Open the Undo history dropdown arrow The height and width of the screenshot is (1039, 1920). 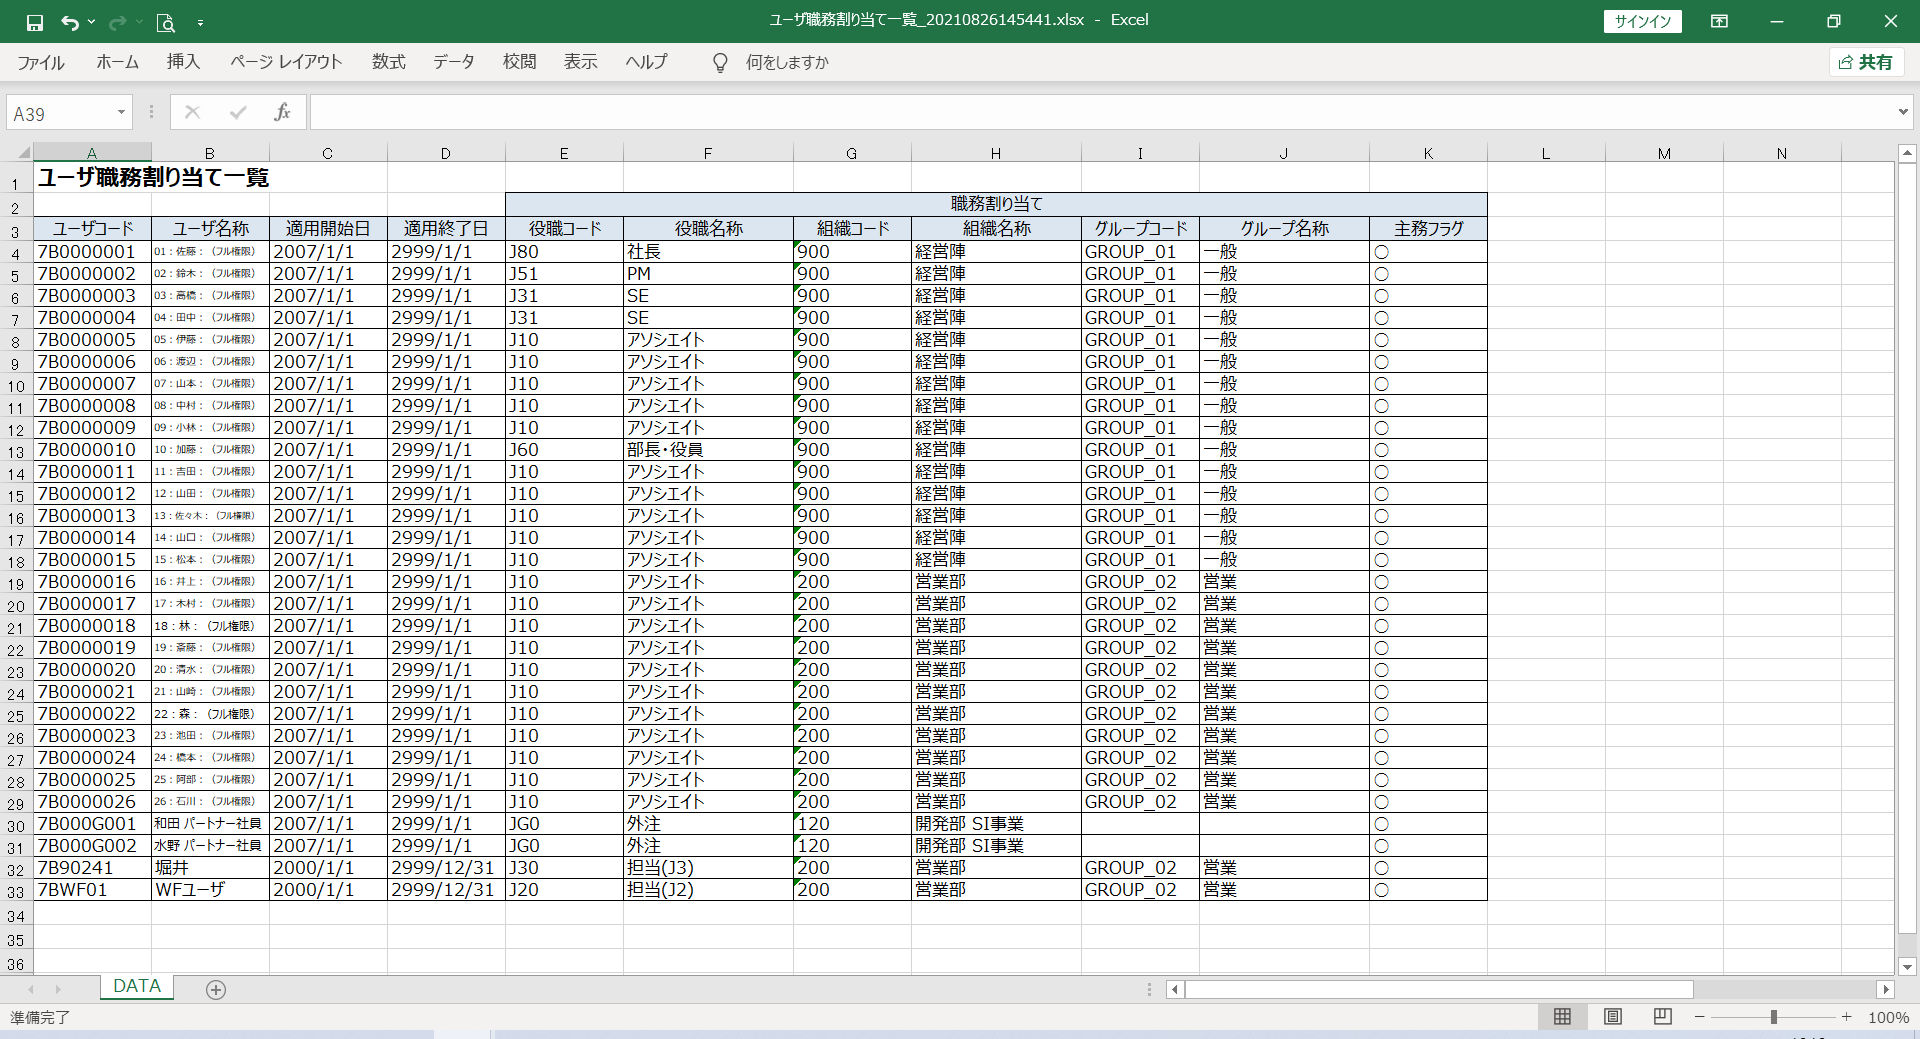point(91,22)
